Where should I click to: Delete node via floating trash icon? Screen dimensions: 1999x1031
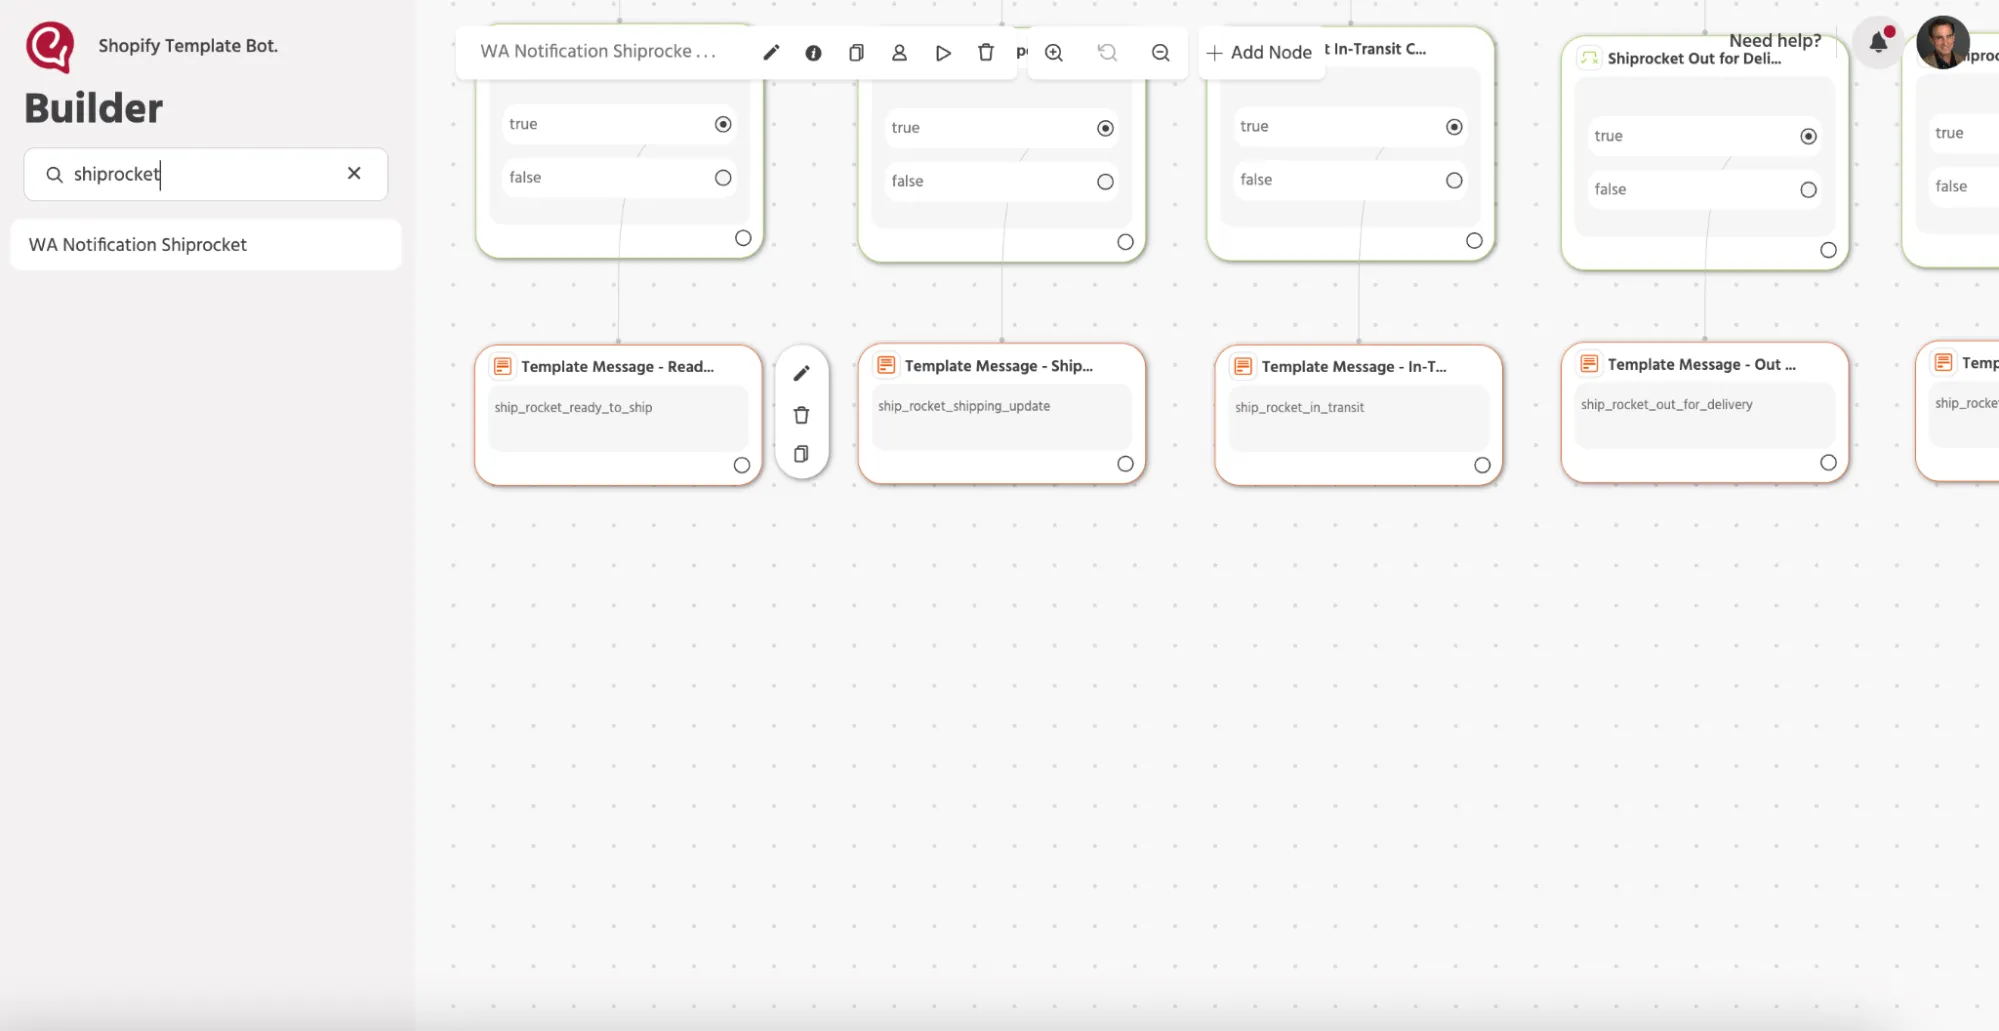801,415
